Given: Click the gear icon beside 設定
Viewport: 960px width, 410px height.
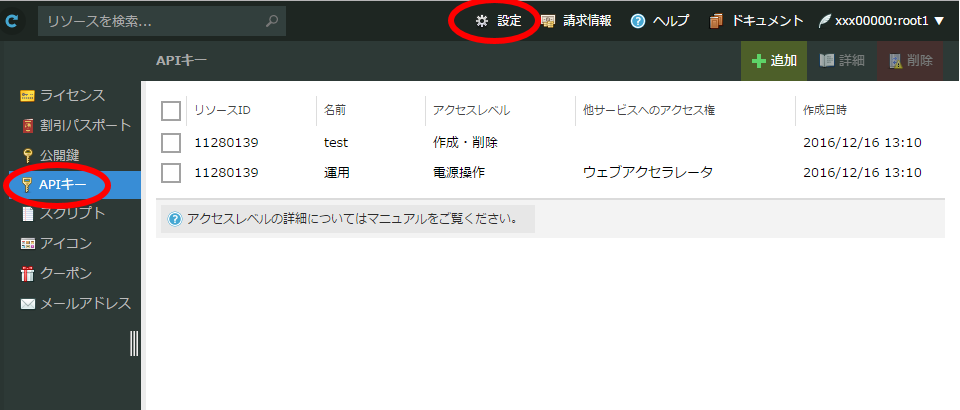Looking at the screenshot, I should [482, 21].
